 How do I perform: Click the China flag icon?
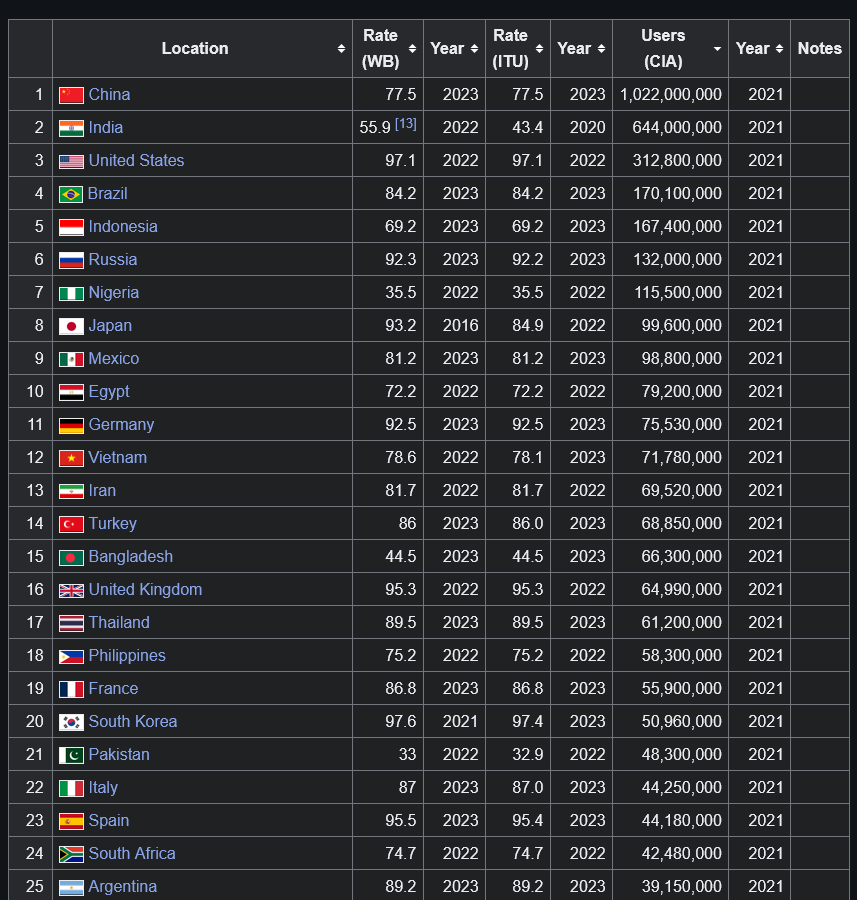tap(71, 95)
